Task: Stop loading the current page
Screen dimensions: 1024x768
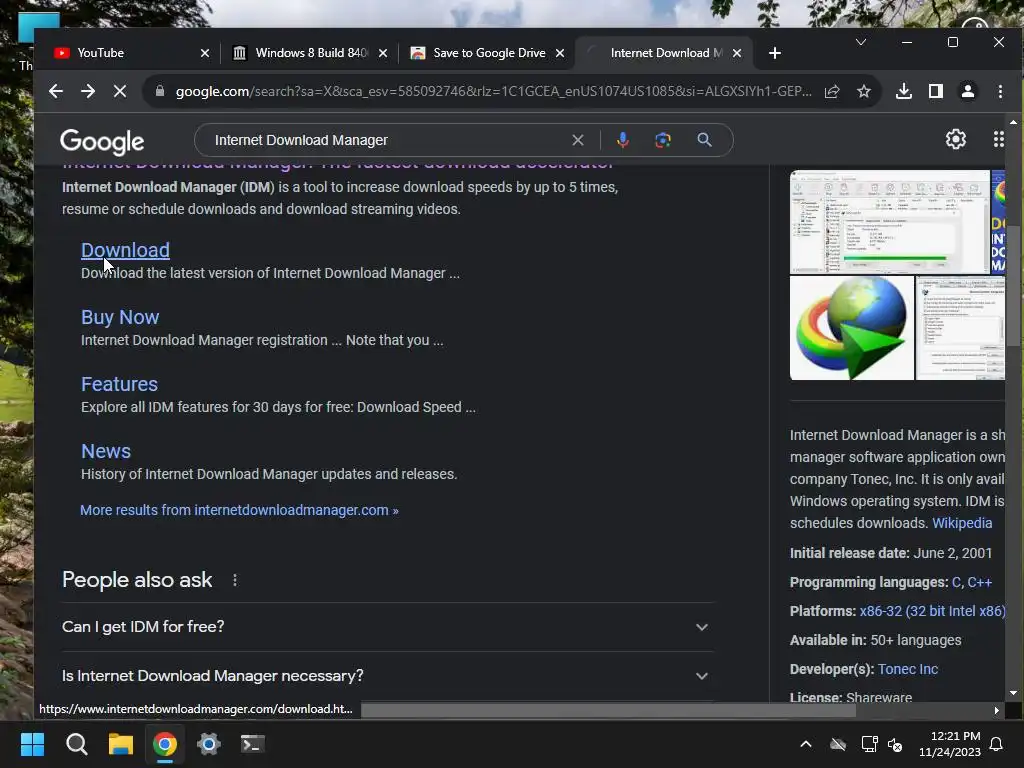Action: pyautogui.click(x=120, y=91)
